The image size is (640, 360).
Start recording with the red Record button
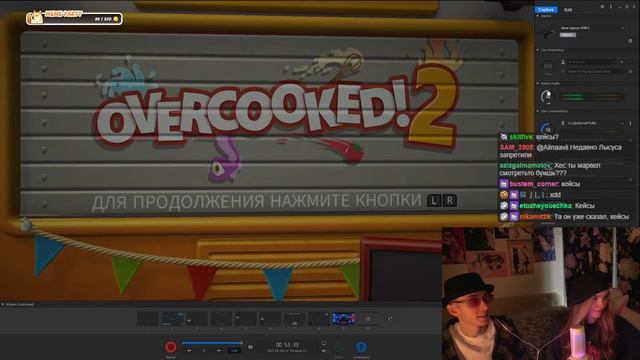point(171,347)
